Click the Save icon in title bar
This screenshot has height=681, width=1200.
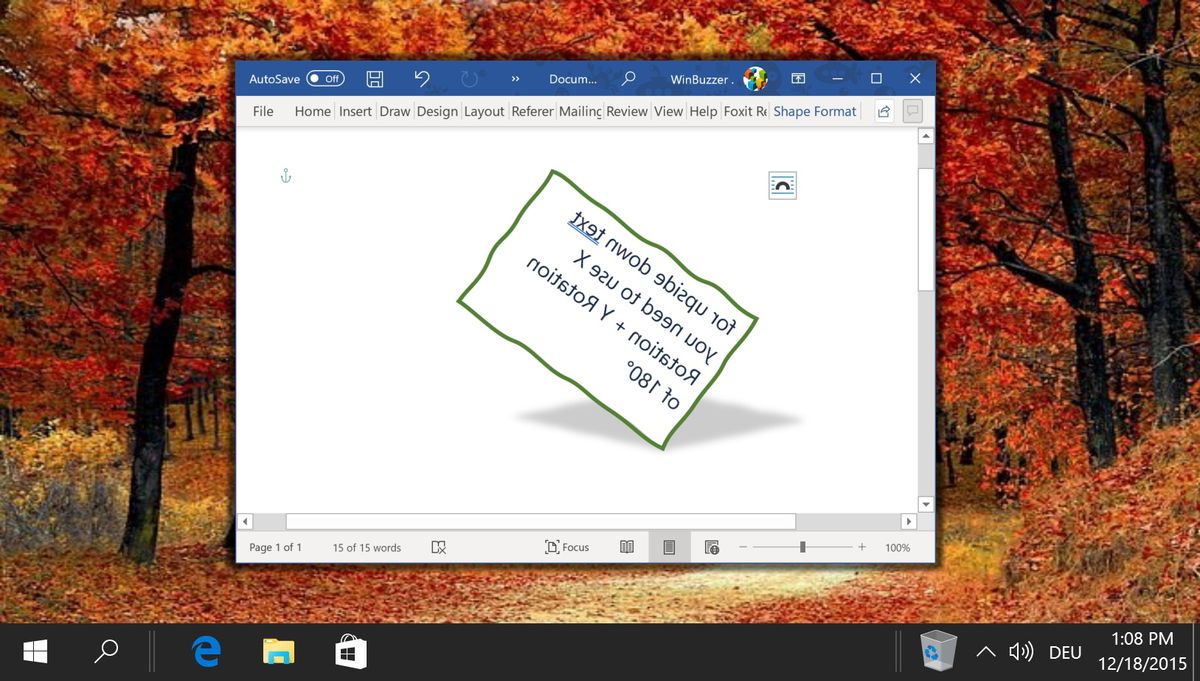(375, 79)
